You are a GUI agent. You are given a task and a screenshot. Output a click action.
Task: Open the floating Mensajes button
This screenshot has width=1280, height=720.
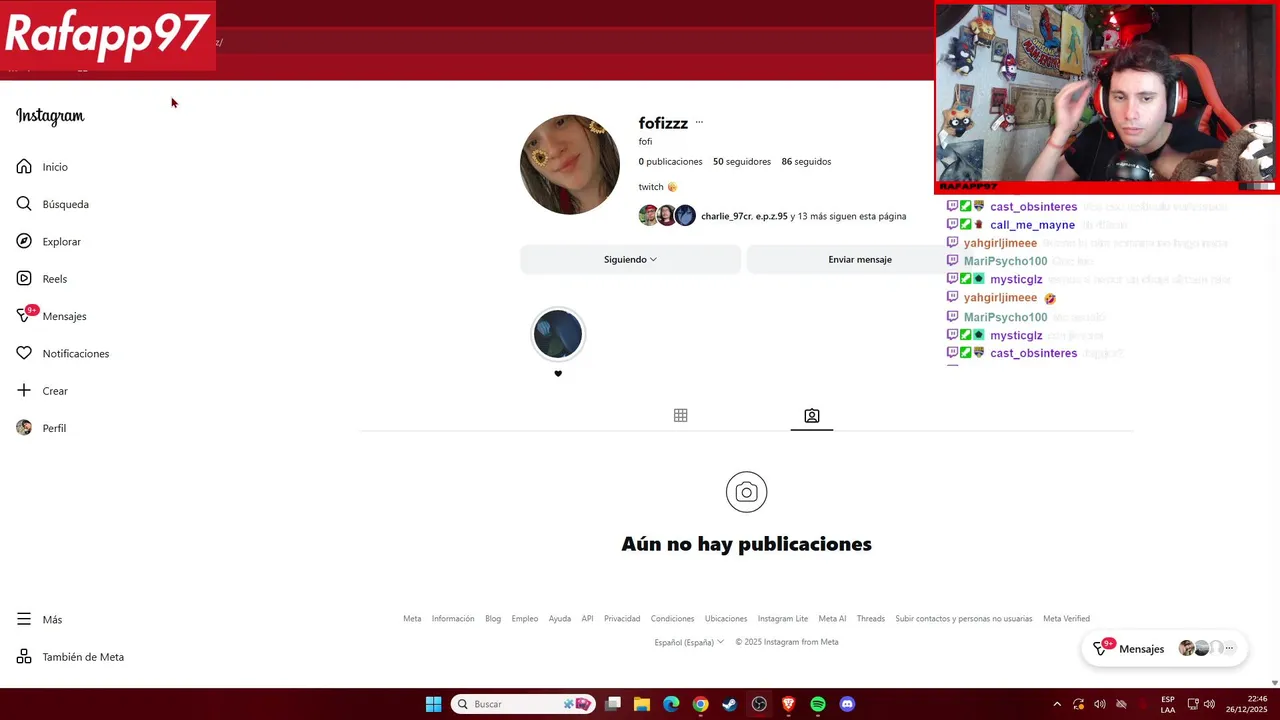1164,649
